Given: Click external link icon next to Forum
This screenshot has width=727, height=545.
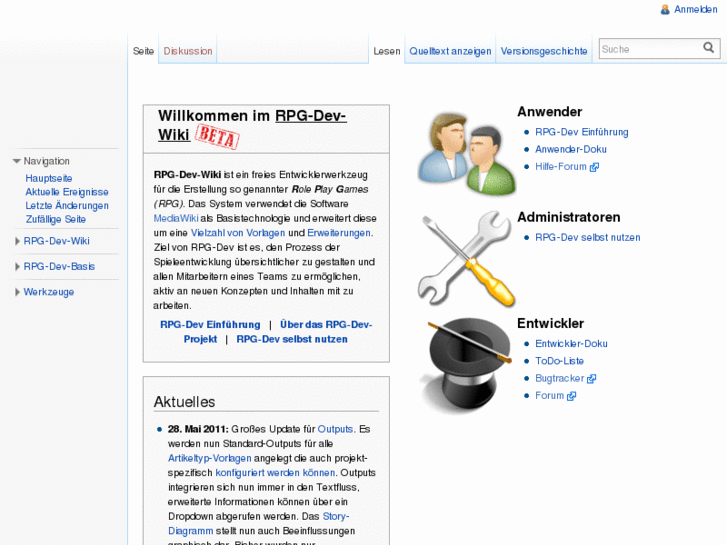Looking at the screenshot, I should (571, 396).
